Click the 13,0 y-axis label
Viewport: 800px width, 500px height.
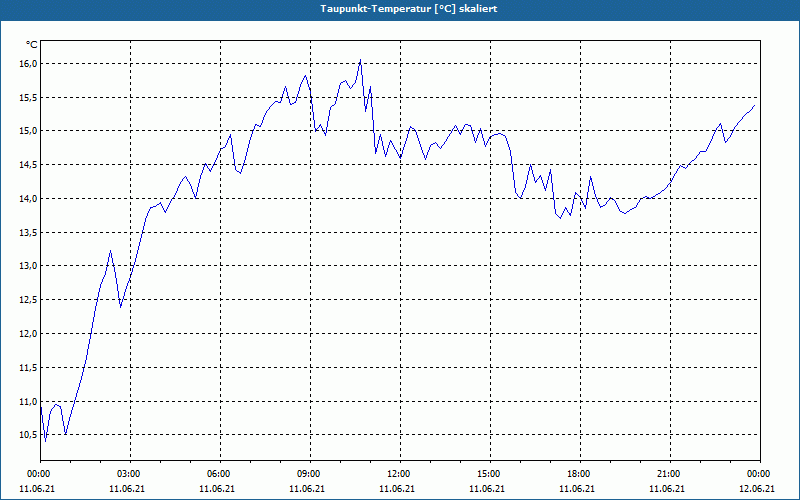point(29,266)
